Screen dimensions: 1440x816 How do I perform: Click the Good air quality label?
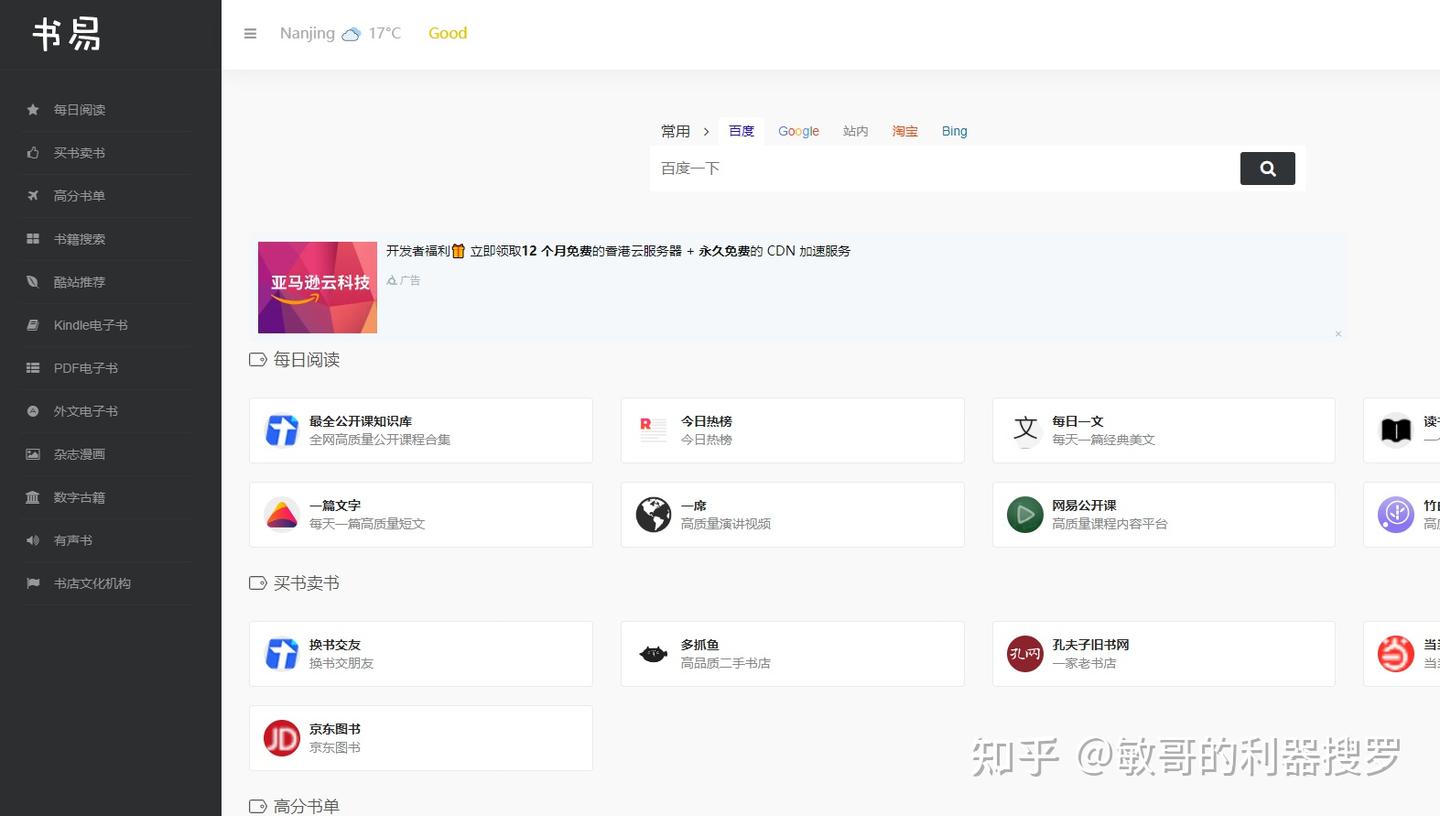447,33
